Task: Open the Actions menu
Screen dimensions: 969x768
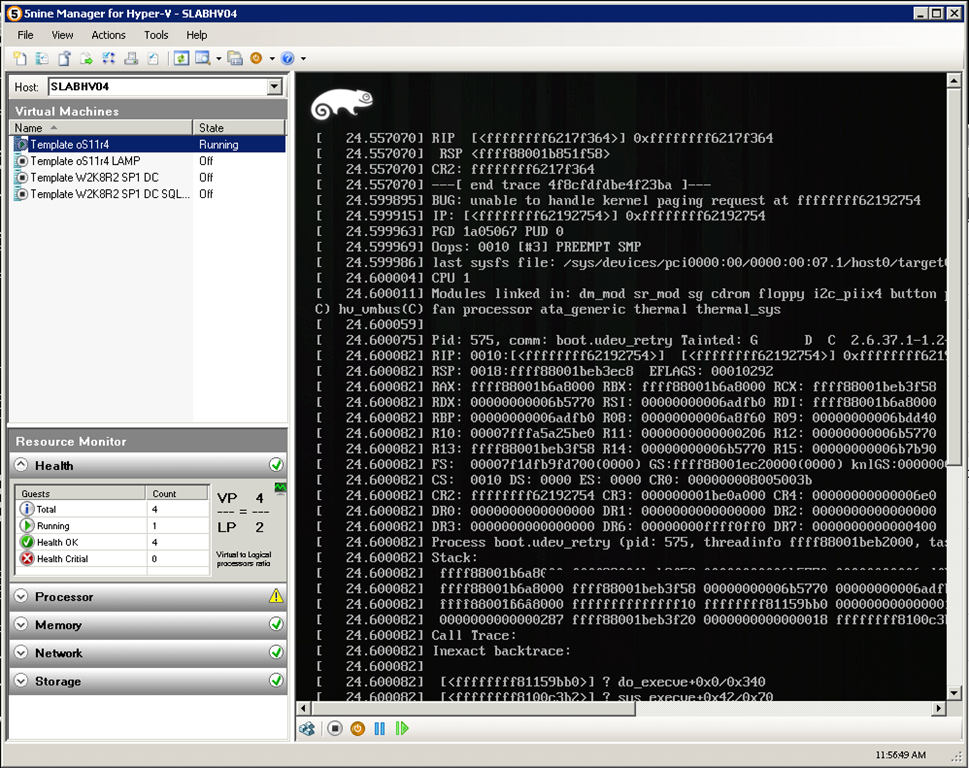Action: (x=108, y=35)
